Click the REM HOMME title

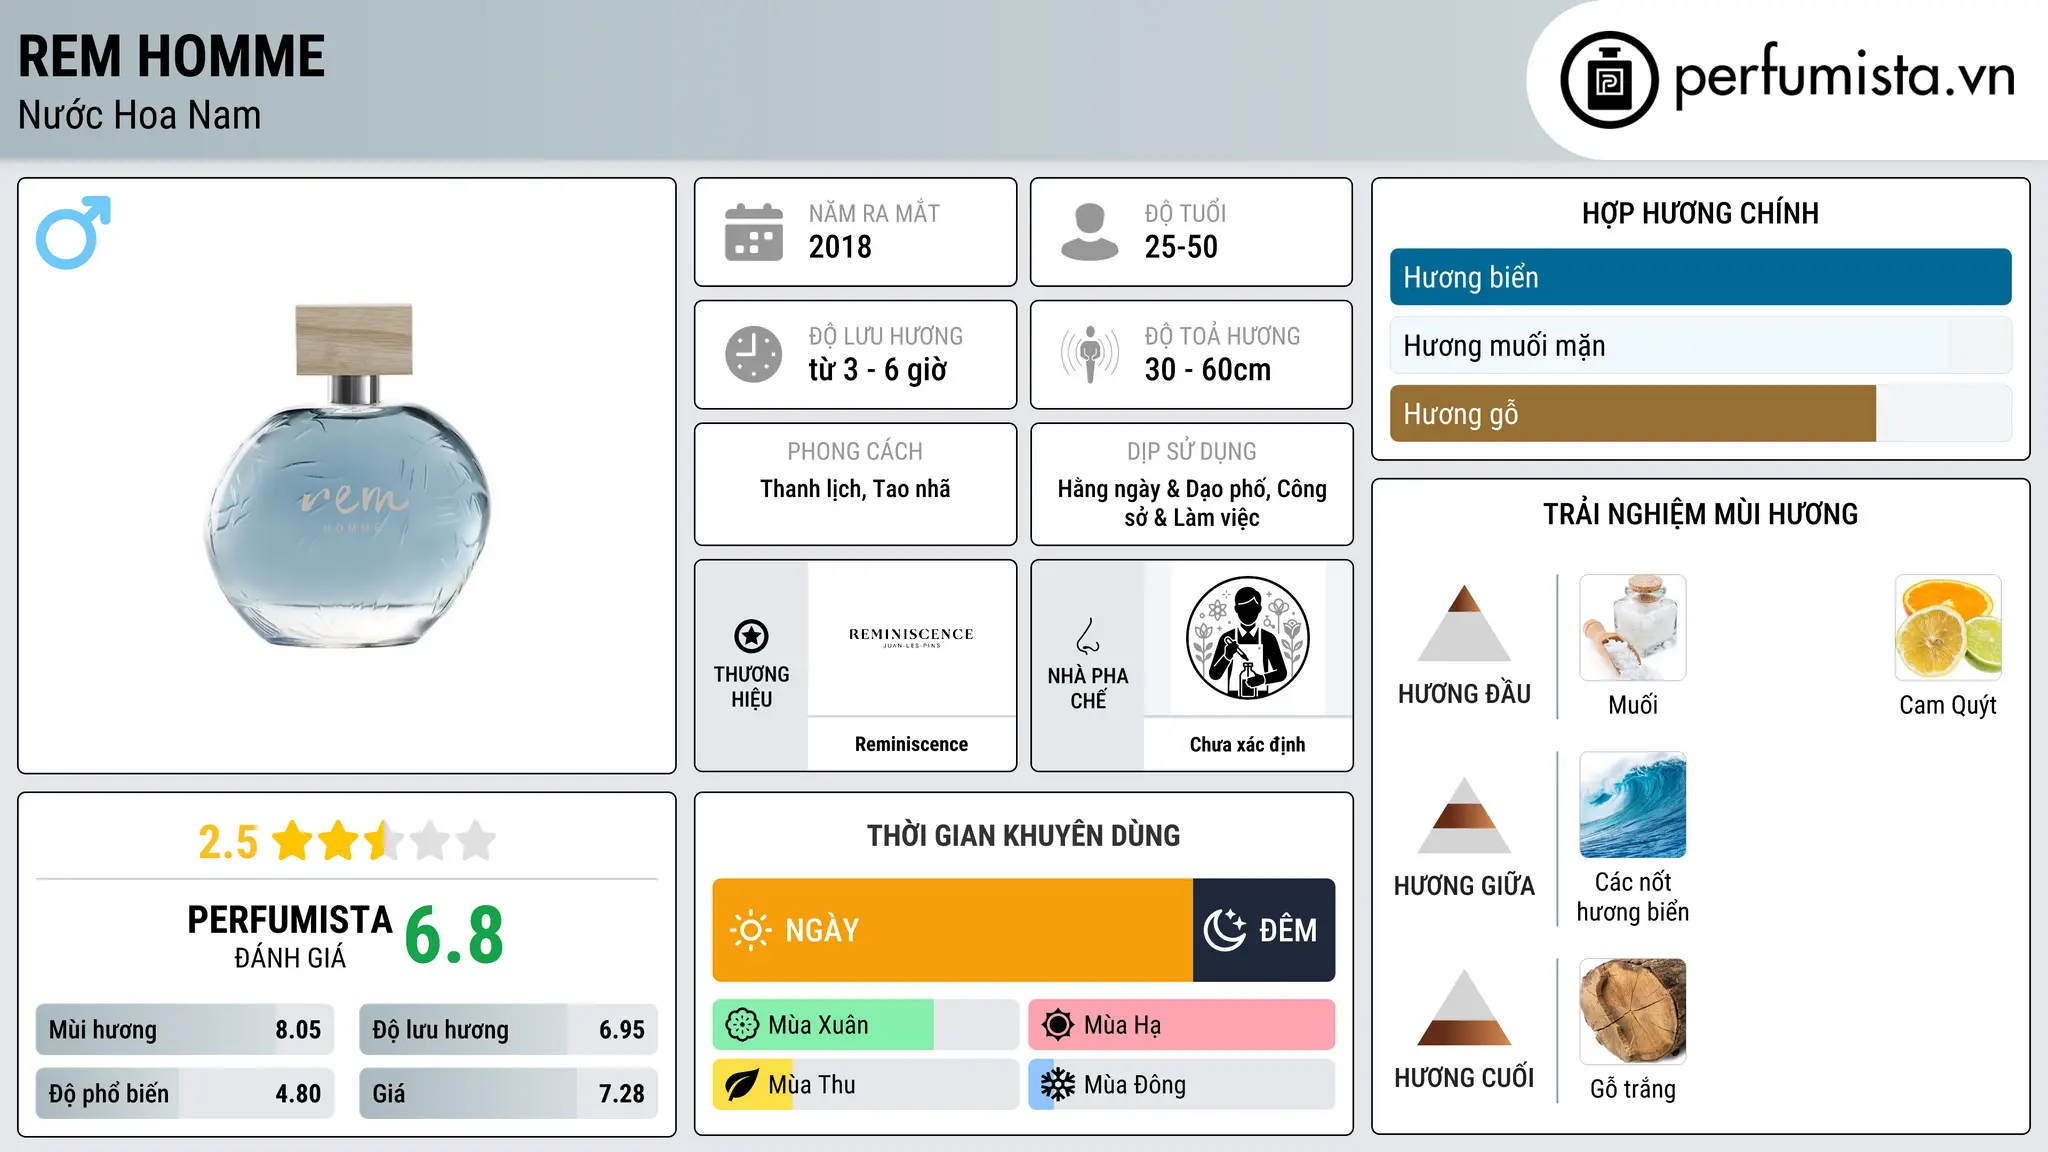[x=171, y=56]
